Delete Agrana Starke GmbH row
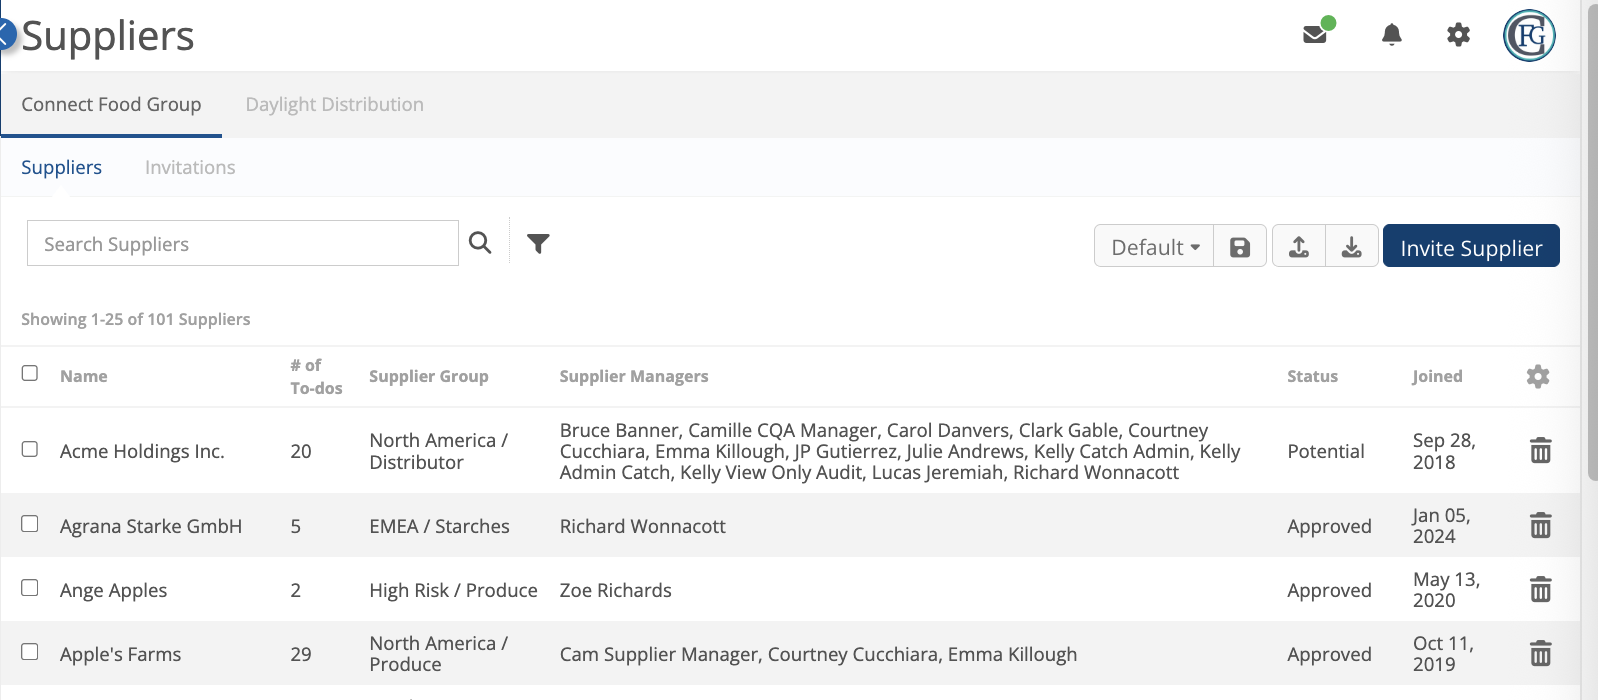 (x=1541, y=525)
